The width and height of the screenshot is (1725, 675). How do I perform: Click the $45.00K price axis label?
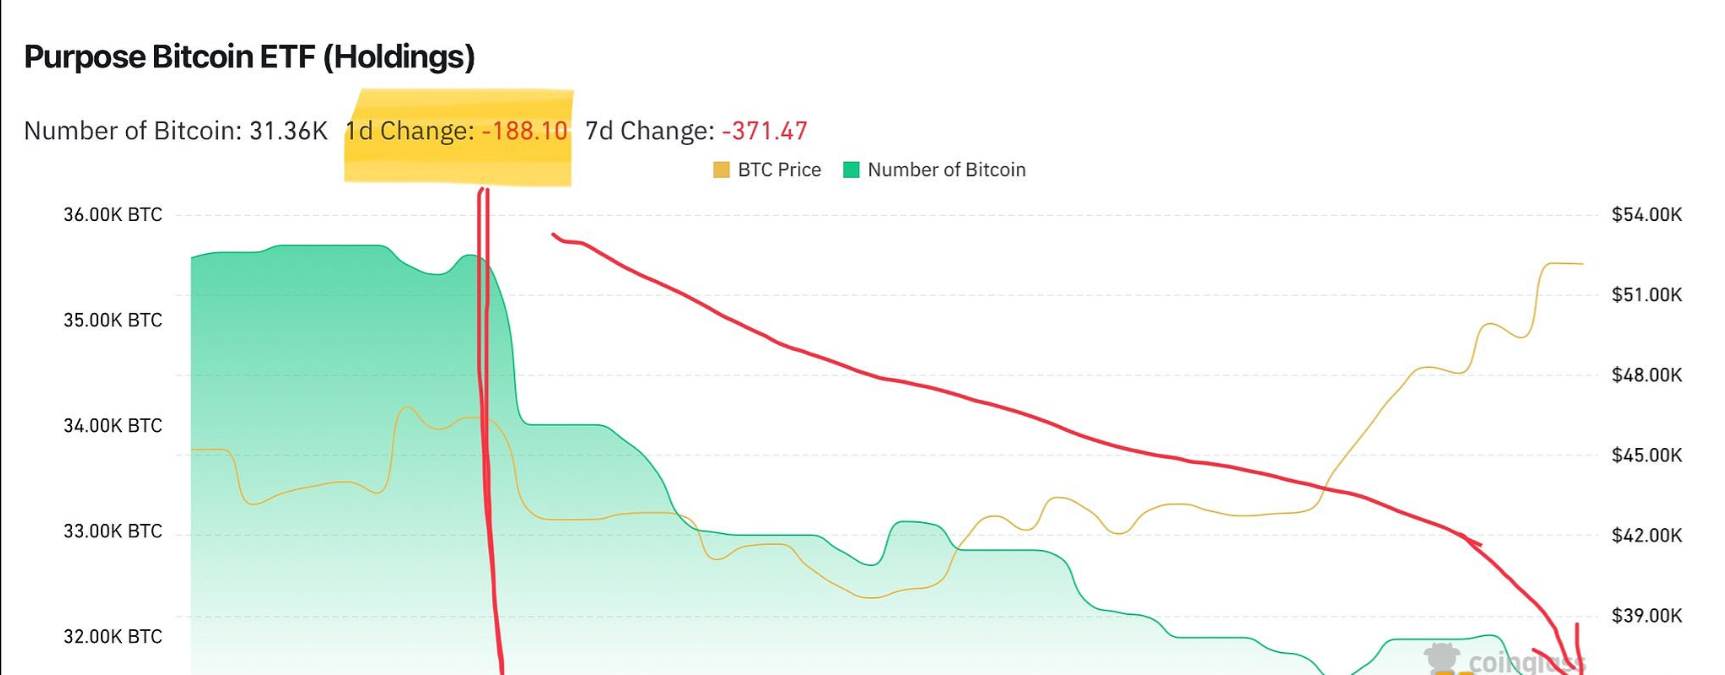pos(1646,455)
